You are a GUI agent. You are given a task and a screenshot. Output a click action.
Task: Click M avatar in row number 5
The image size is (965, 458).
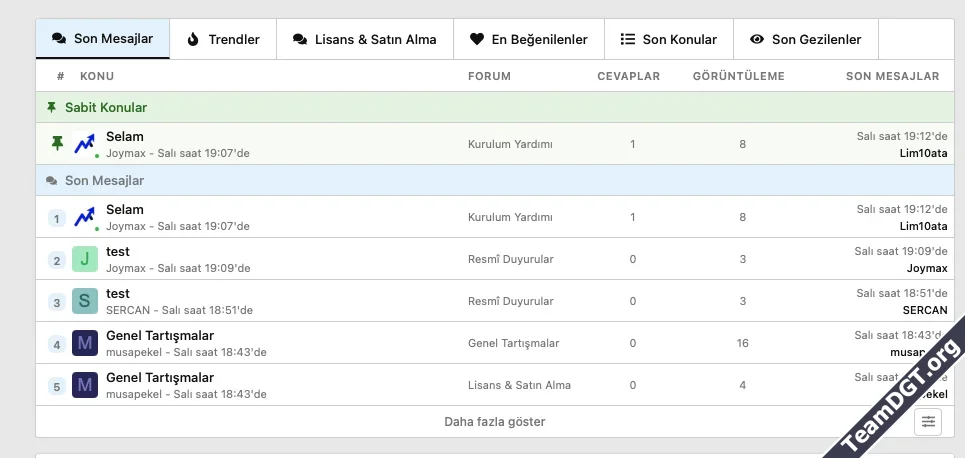click(x=85, y=386)
